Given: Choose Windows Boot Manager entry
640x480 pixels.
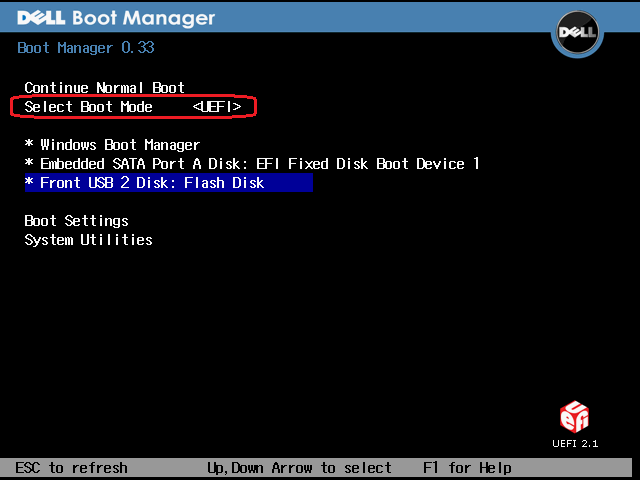Looking at the screenshot, I should pyautogui.click(x=119, y=146).
